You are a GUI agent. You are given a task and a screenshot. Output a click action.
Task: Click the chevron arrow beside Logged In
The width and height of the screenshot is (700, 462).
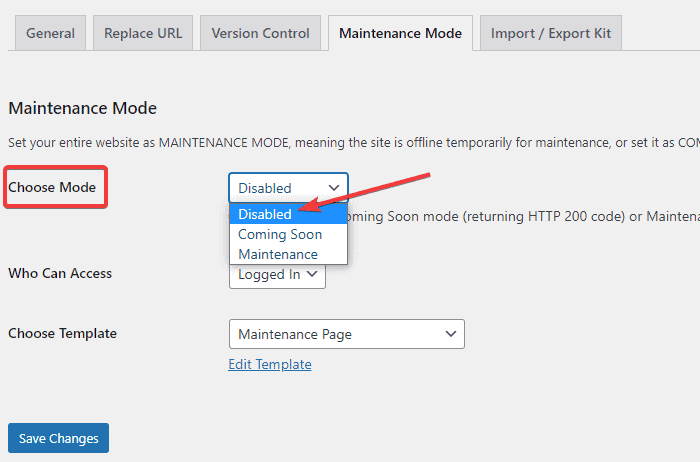312,274
